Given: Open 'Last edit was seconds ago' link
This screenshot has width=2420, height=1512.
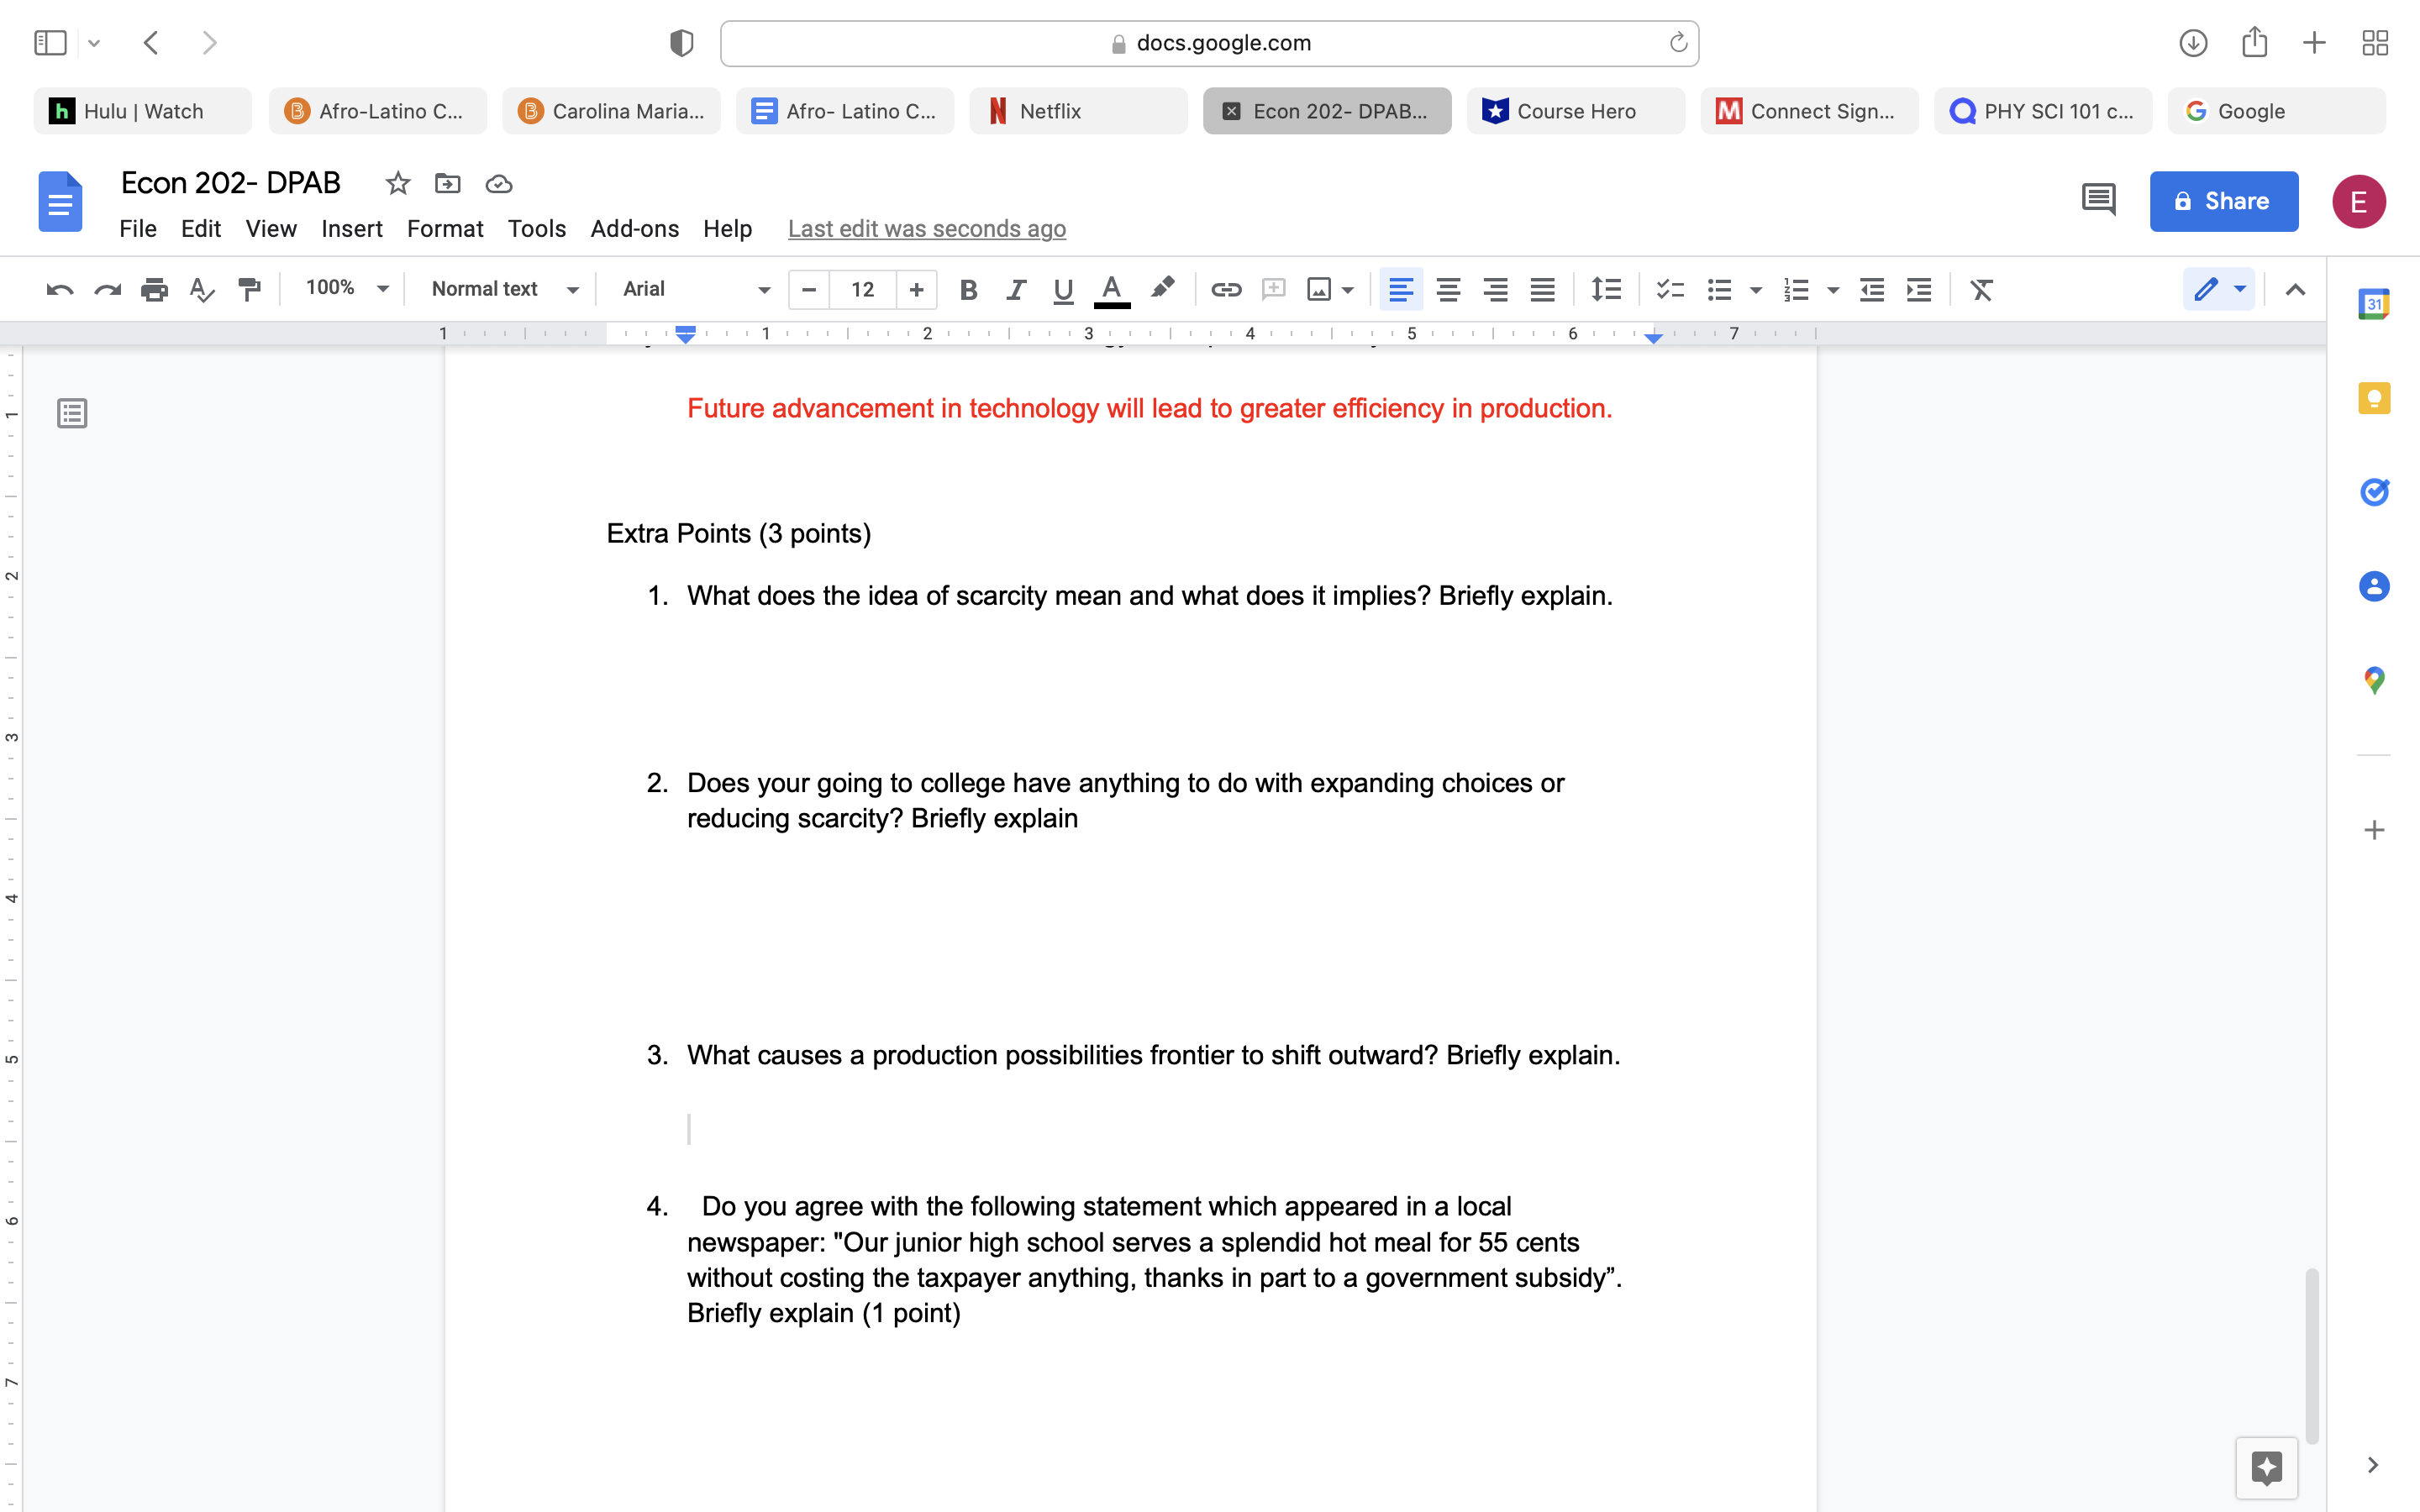Looking at the screenshot, I should point(926,229).
